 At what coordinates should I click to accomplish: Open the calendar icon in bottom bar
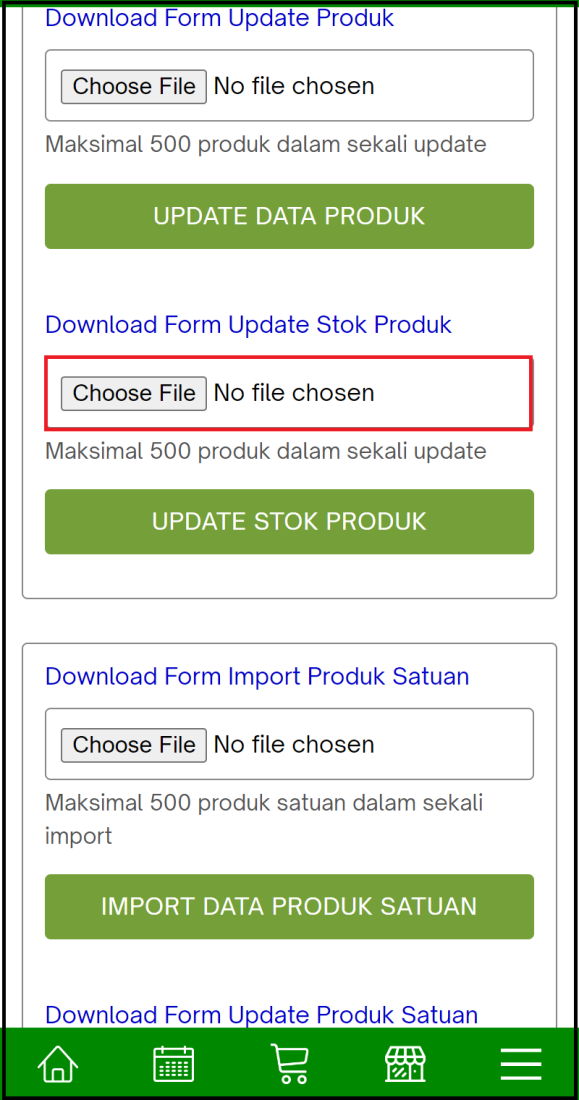pos(173,1063)
